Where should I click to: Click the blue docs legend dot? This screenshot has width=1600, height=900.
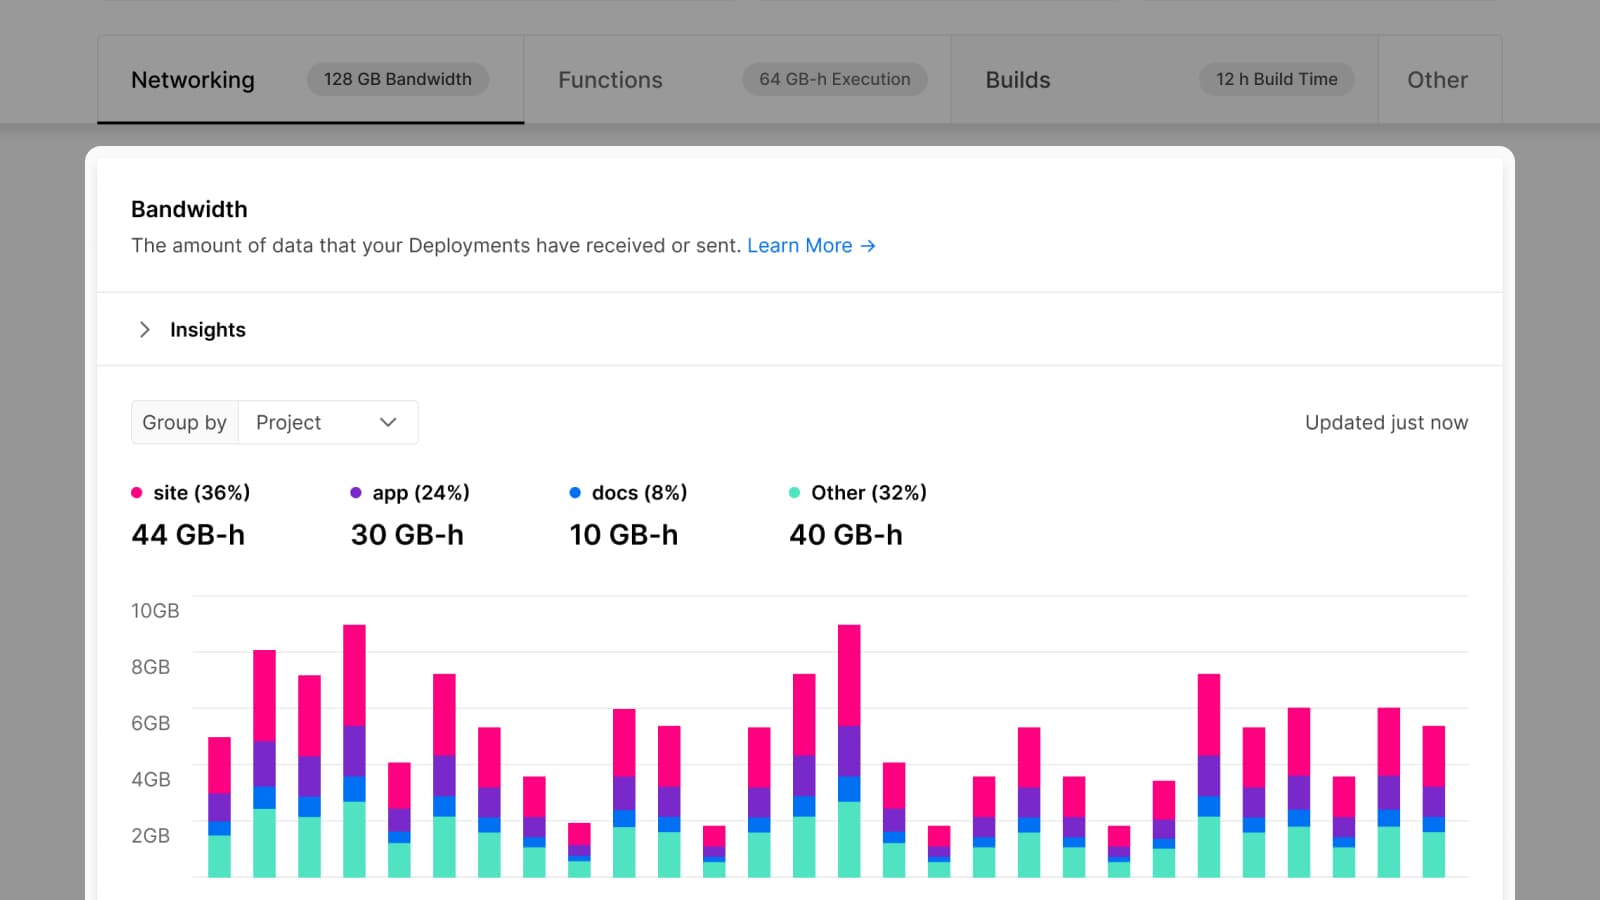[x=575, y=493]
